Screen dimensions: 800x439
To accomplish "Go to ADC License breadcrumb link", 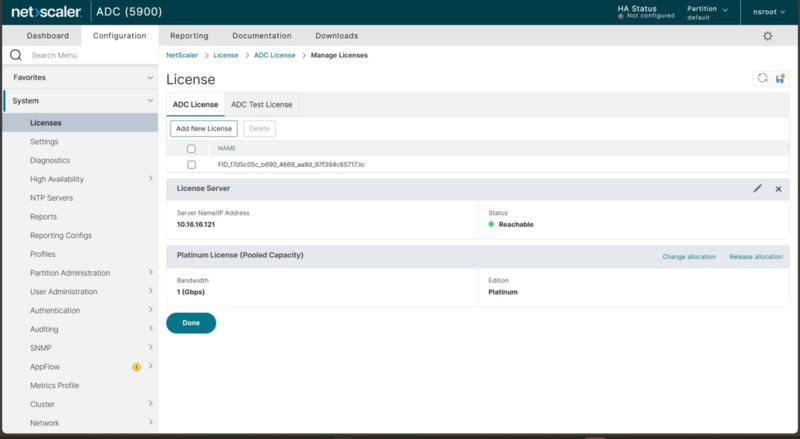I will (x=274, y=55).
